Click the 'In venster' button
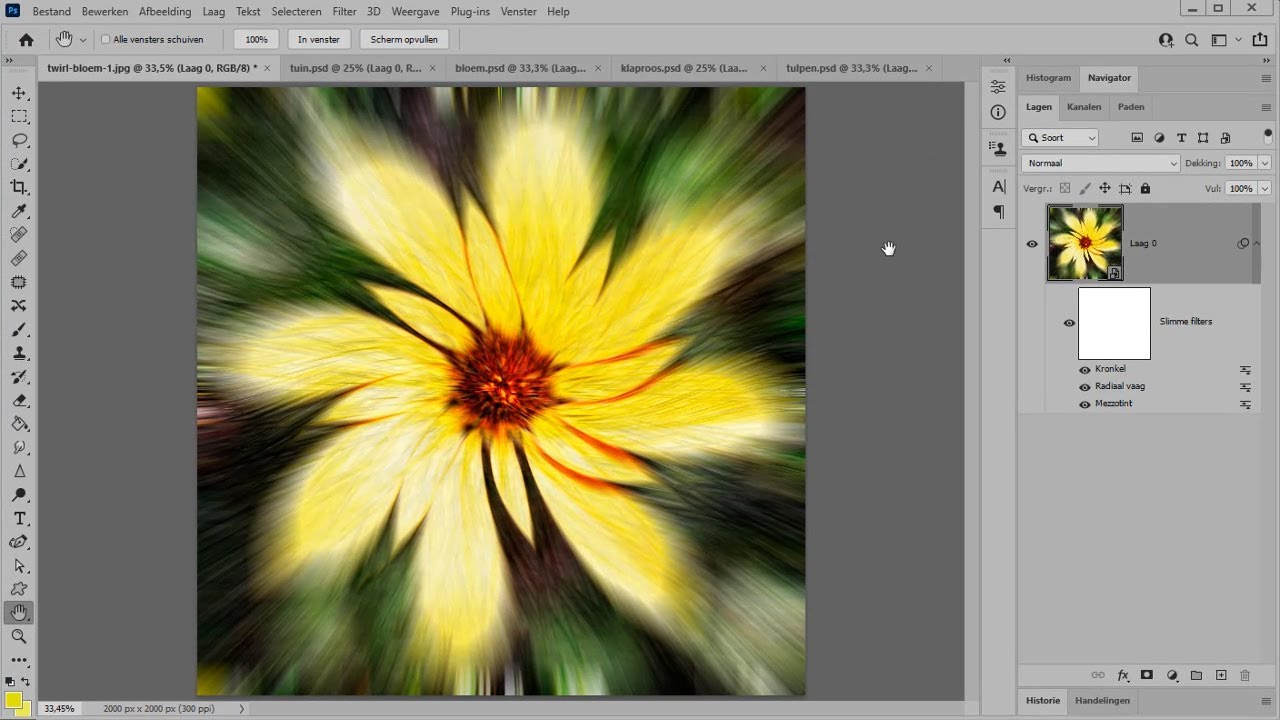Screen dimensions: 1280x720 point(319,40)
